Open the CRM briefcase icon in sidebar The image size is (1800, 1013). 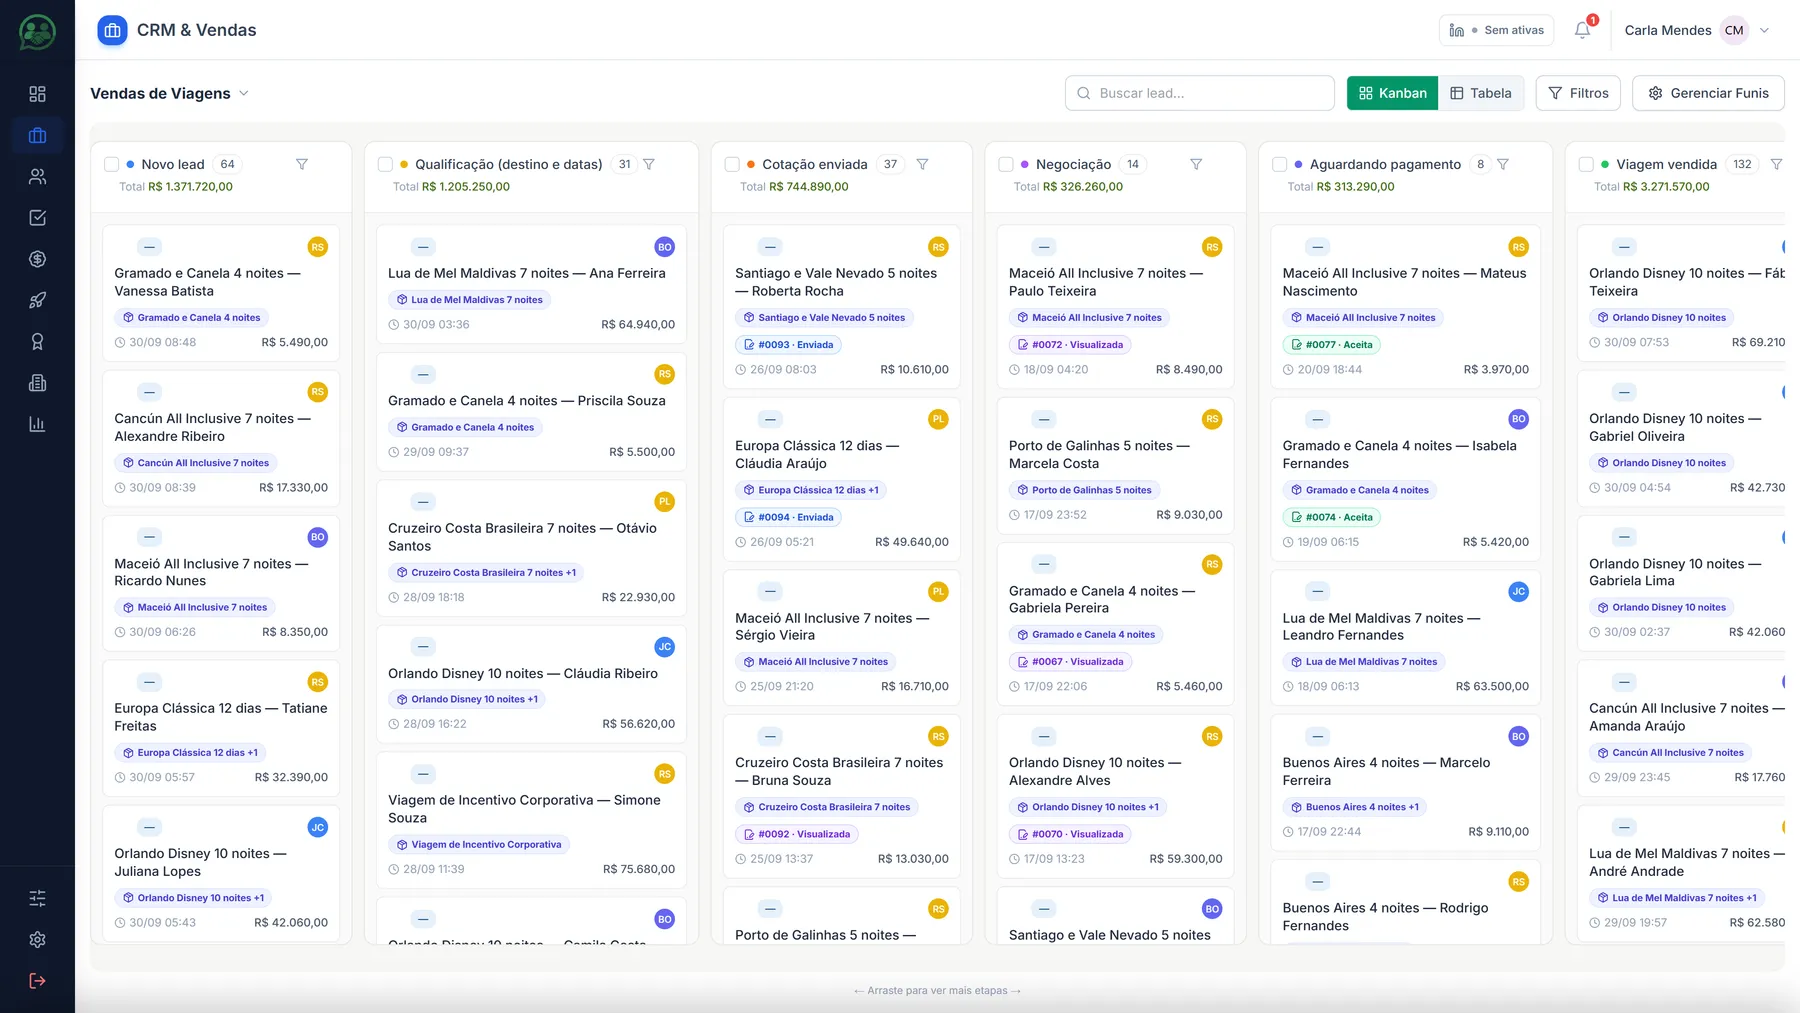pyautogui.click(x=37, y=135)
